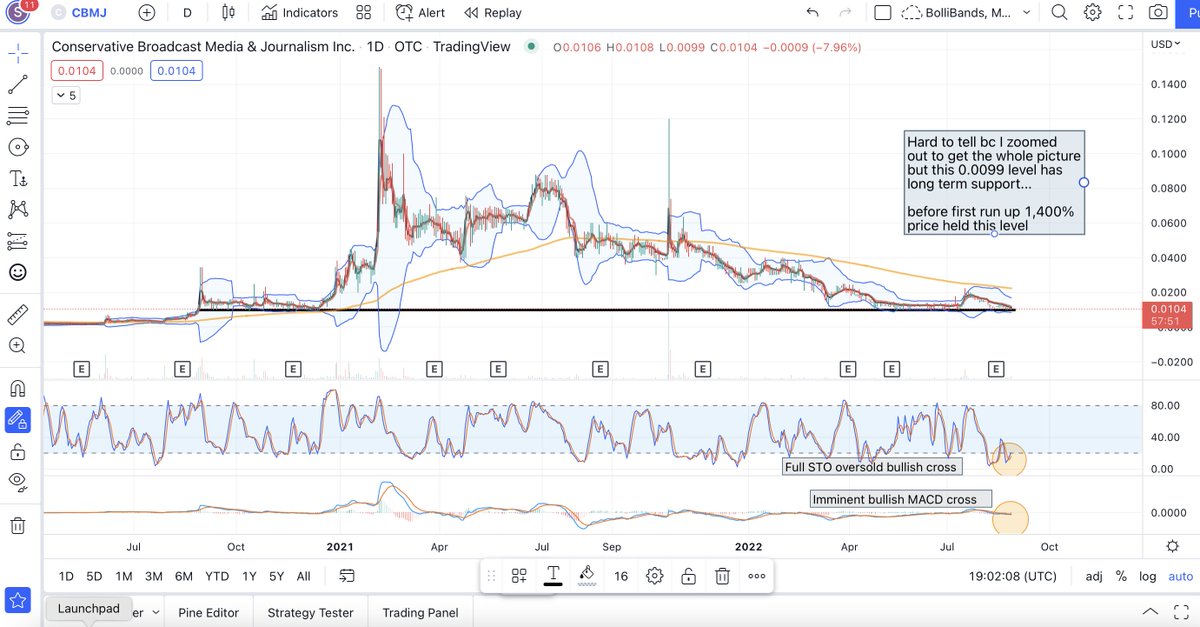Redo the chart action
Screen dimensions: 1200x627
point(846,13)
